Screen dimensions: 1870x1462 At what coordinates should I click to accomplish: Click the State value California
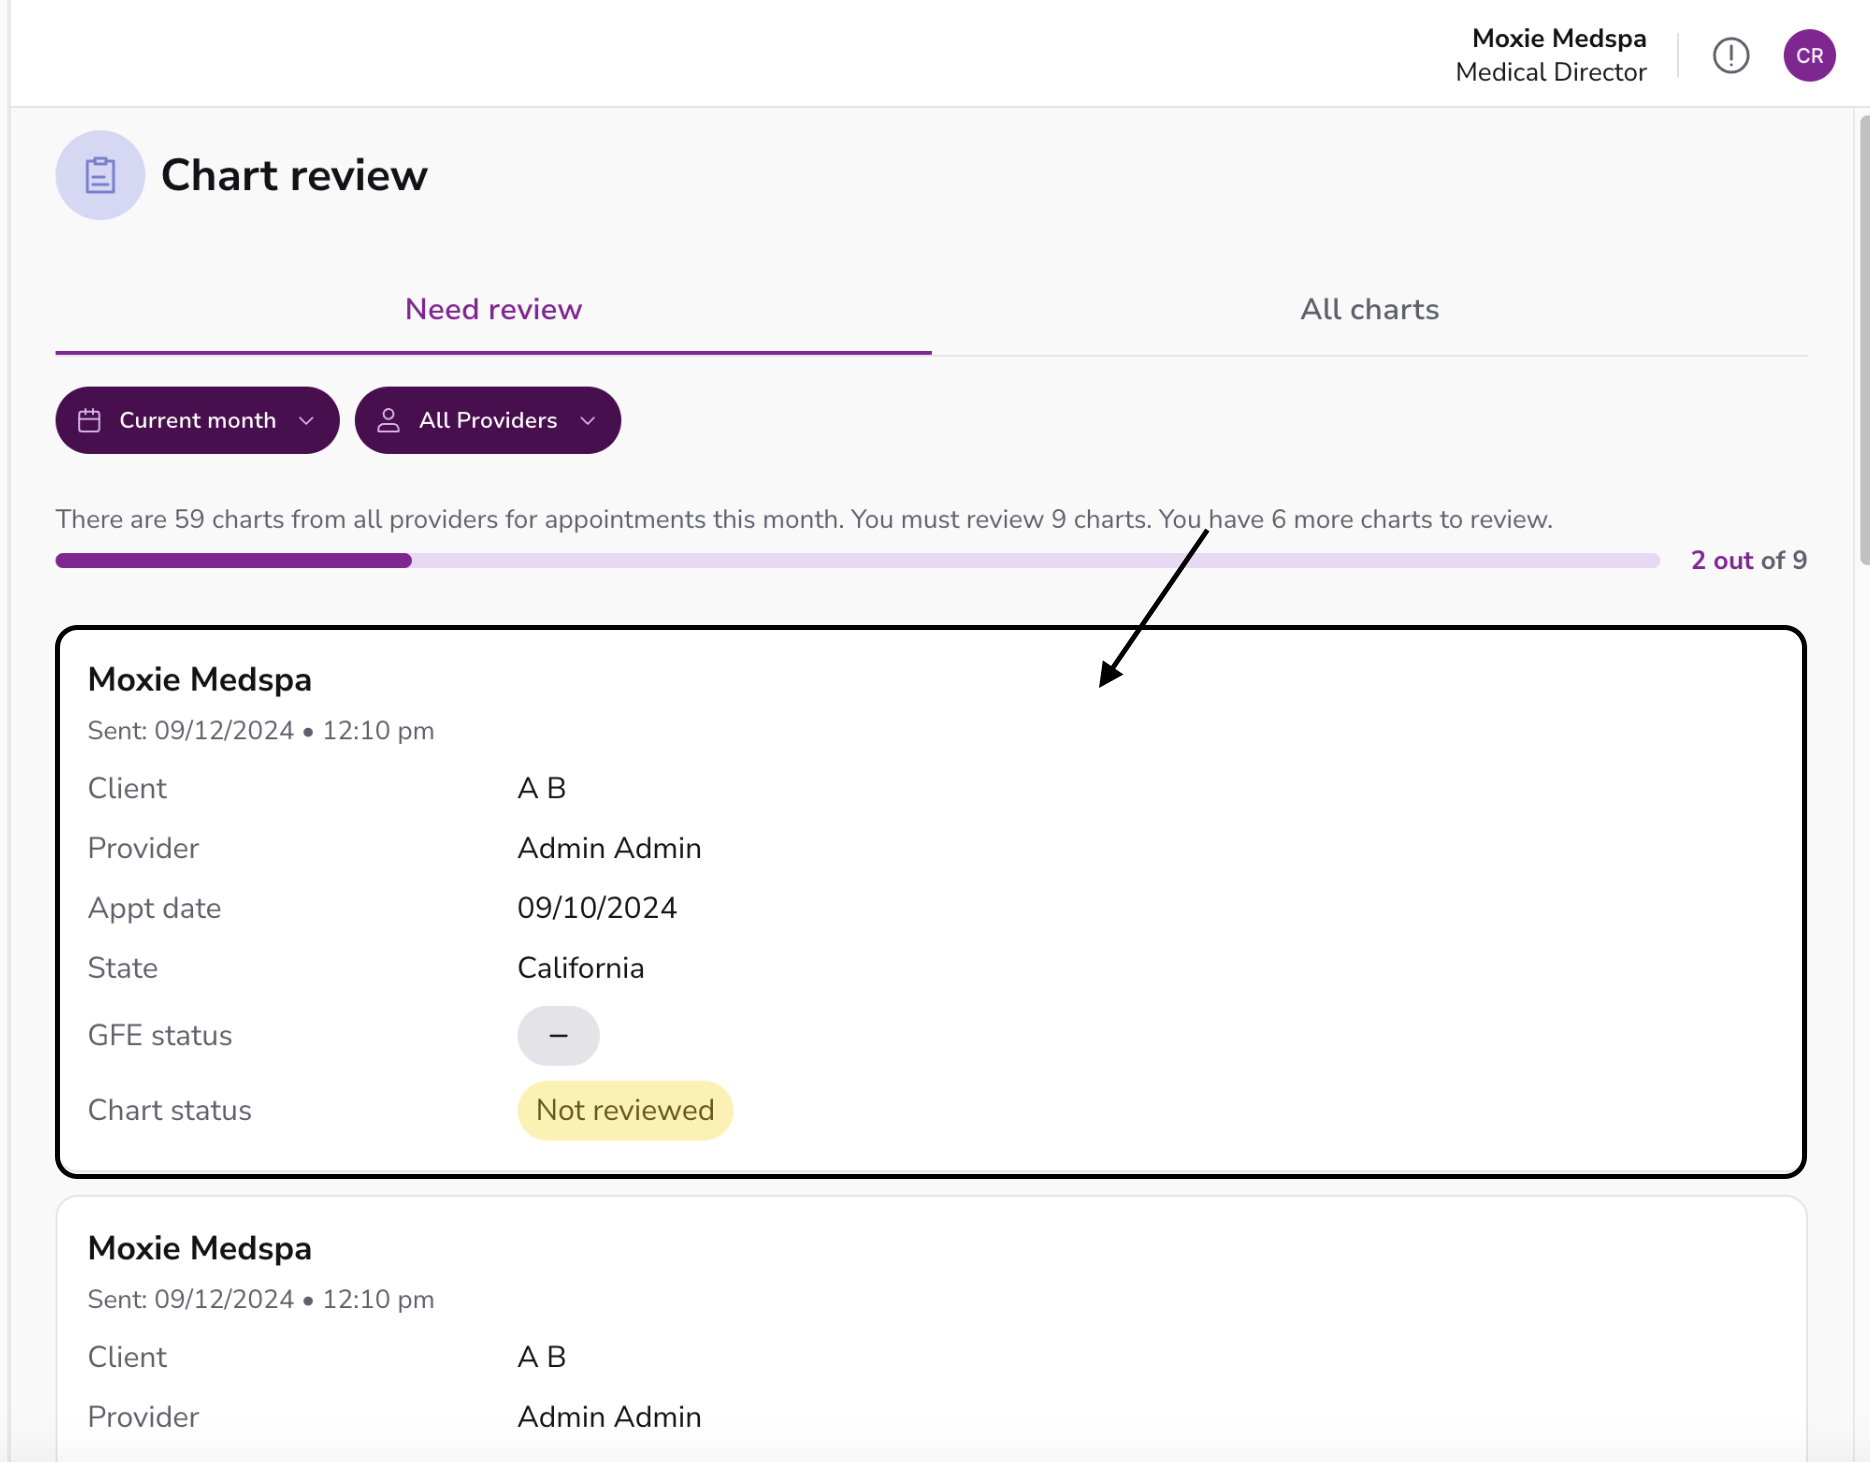click(581, 968)
